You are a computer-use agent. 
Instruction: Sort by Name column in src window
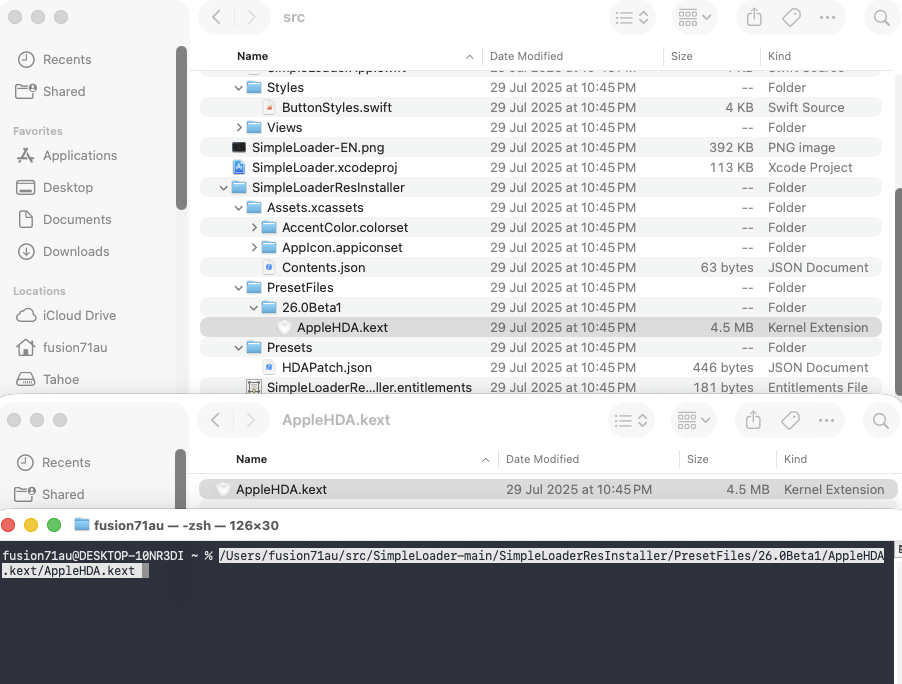252,56
